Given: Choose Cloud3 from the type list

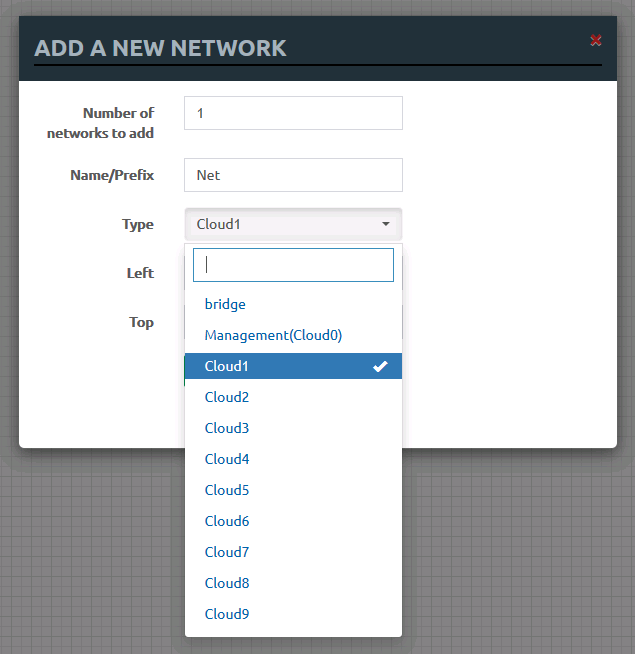Looking at the screenshot, I should pos(293,428).
